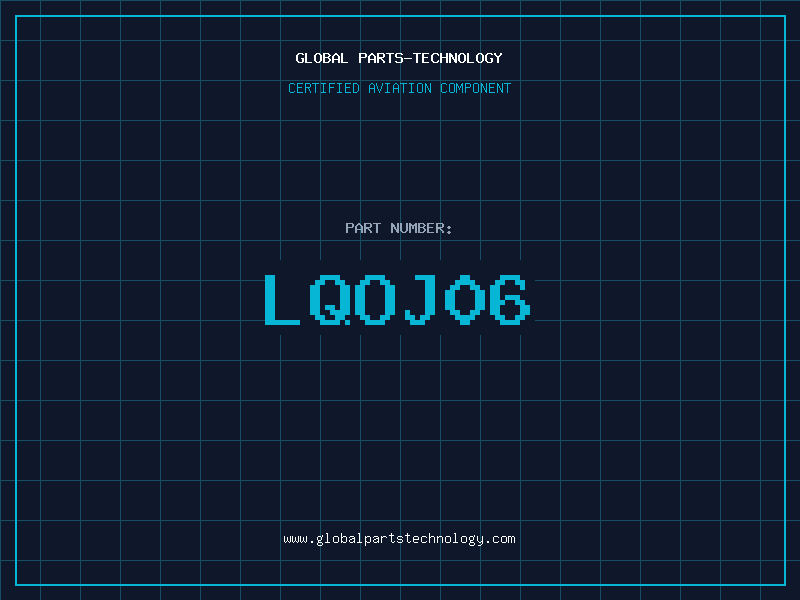Select the CERTIFIED AVIATION COMPONENT subtitle
The image size is (800, 600).
tap(399, 88)
